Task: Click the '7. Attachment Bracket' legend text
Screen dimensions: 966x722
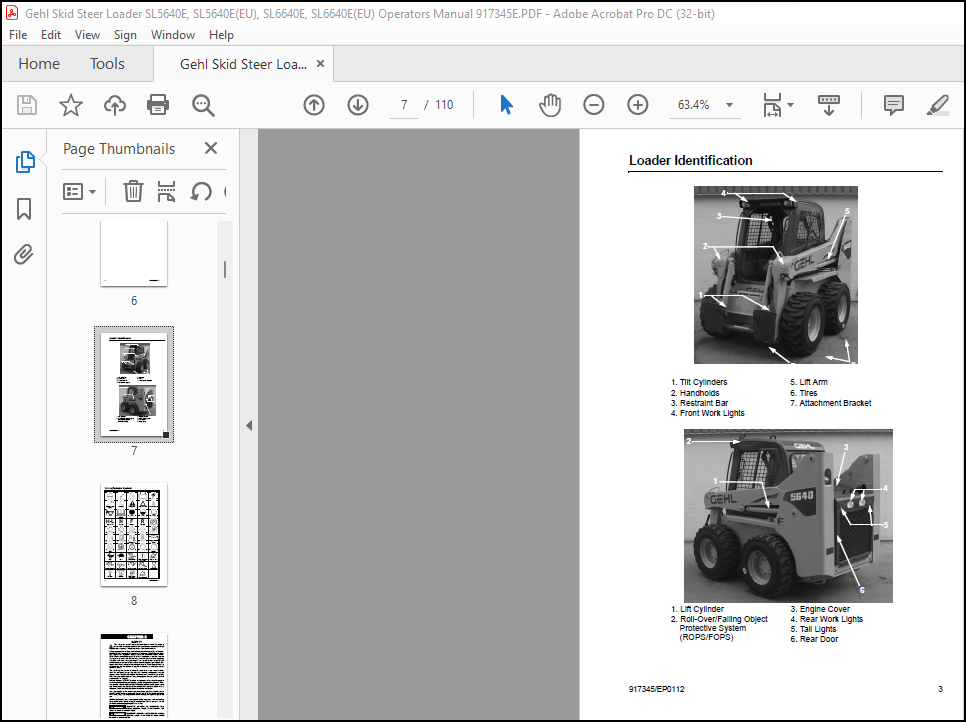Action: pos(830,403)
